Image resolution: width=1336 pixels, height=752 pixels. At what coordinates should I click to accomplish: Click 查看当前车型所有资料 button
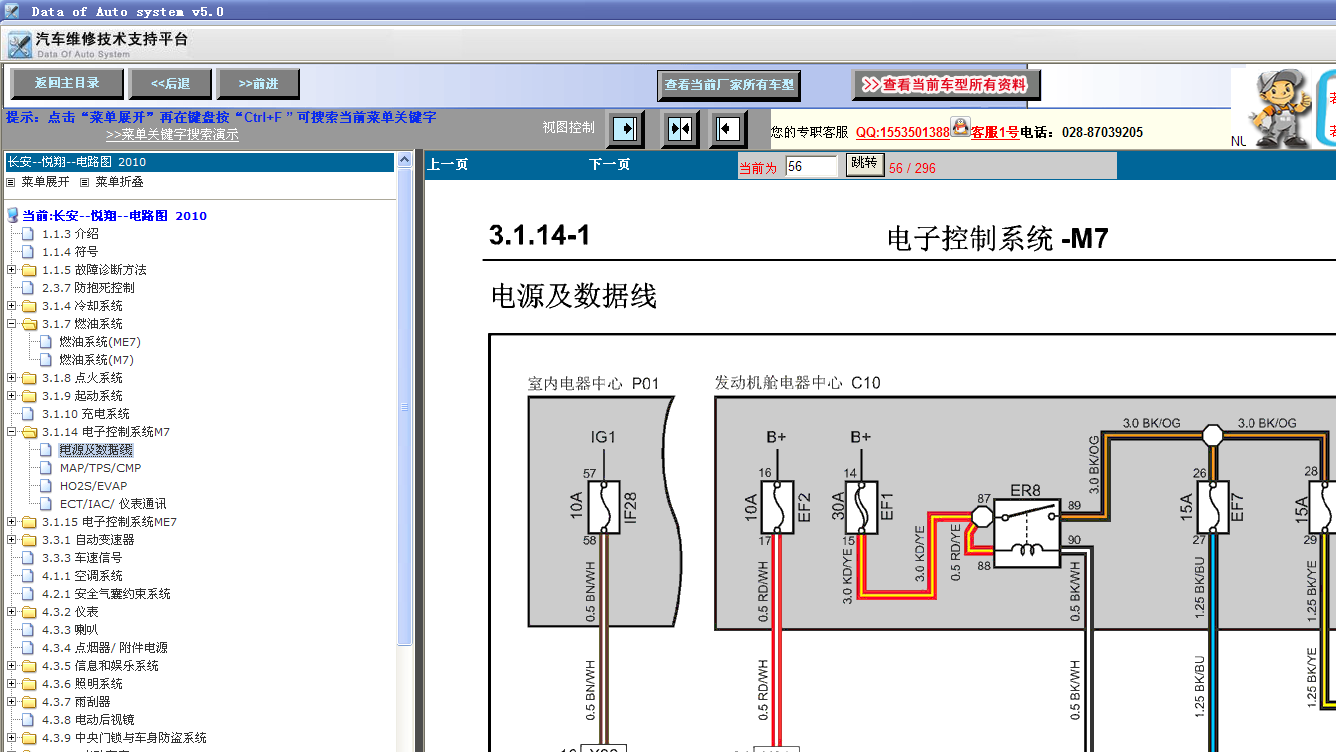945,85
